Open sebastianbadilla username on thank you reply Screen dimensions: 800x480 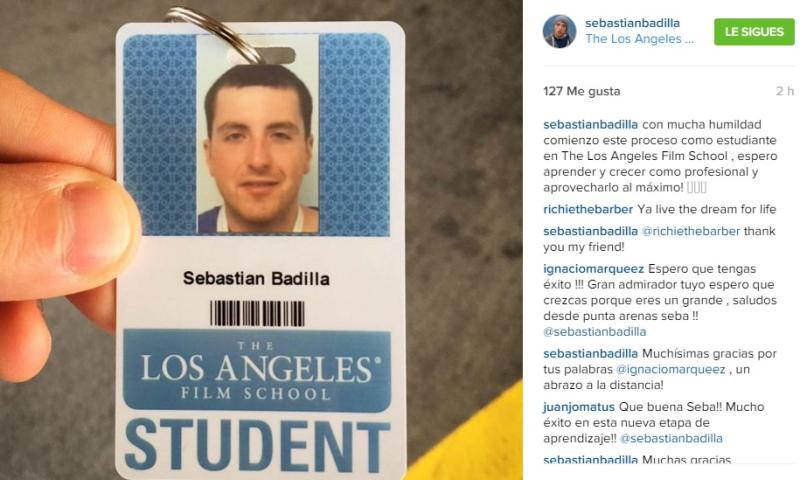coord(590,231)
